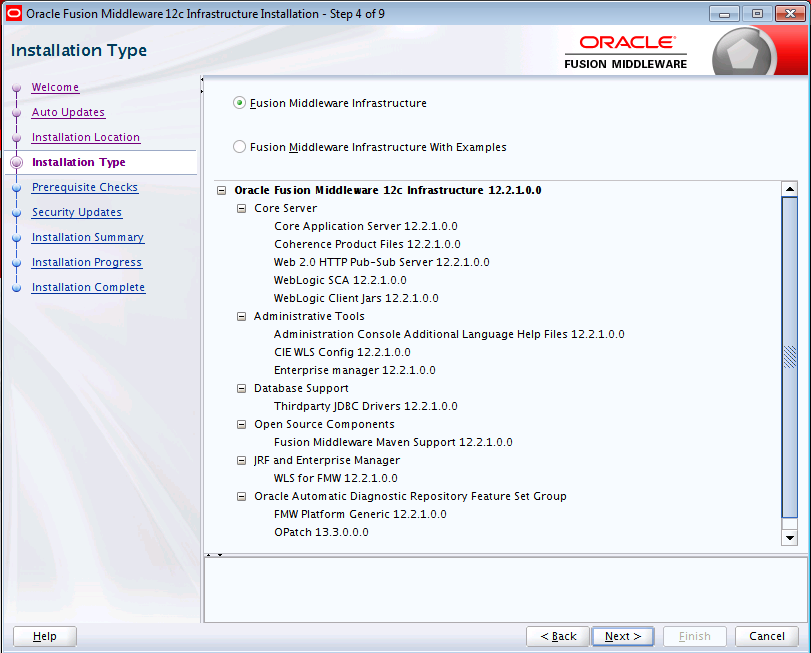This screenshot has height=653, width=811.
Task: Open the Installation Location step
Action: pos(86,137)
